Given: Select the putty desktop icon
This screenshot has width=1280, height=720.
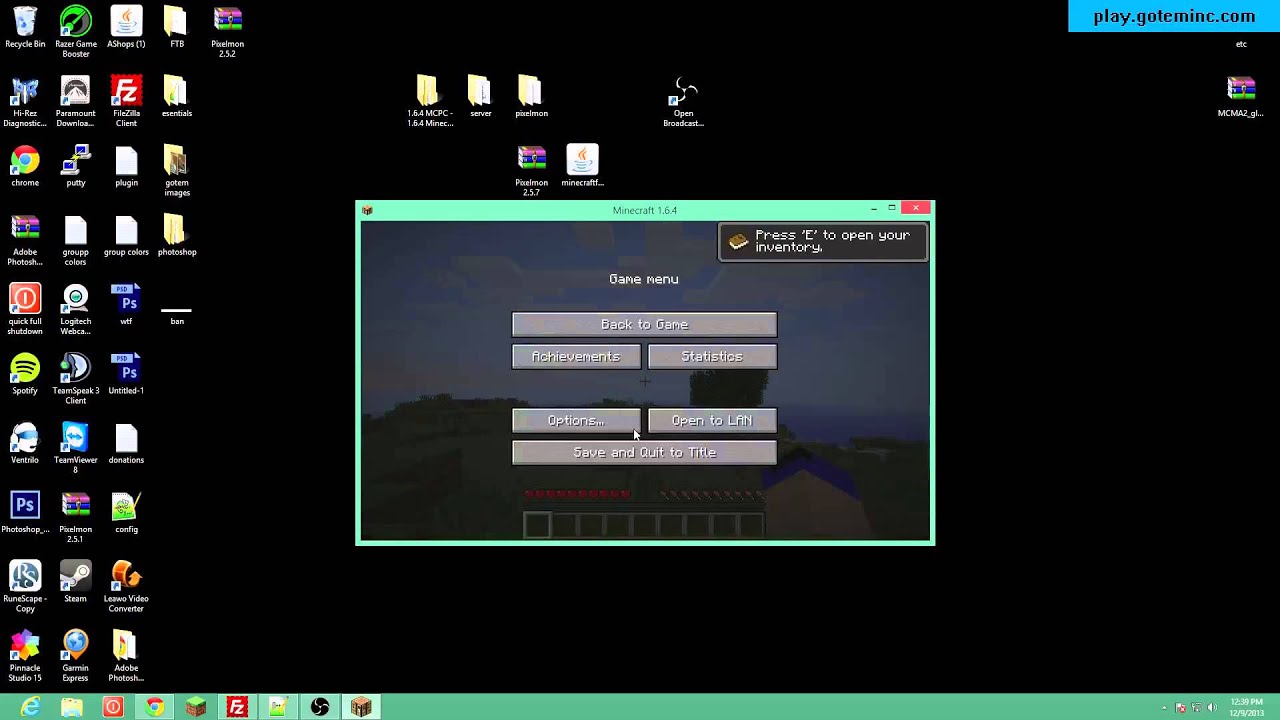Looking at the screenshot, I should (75, 167).
